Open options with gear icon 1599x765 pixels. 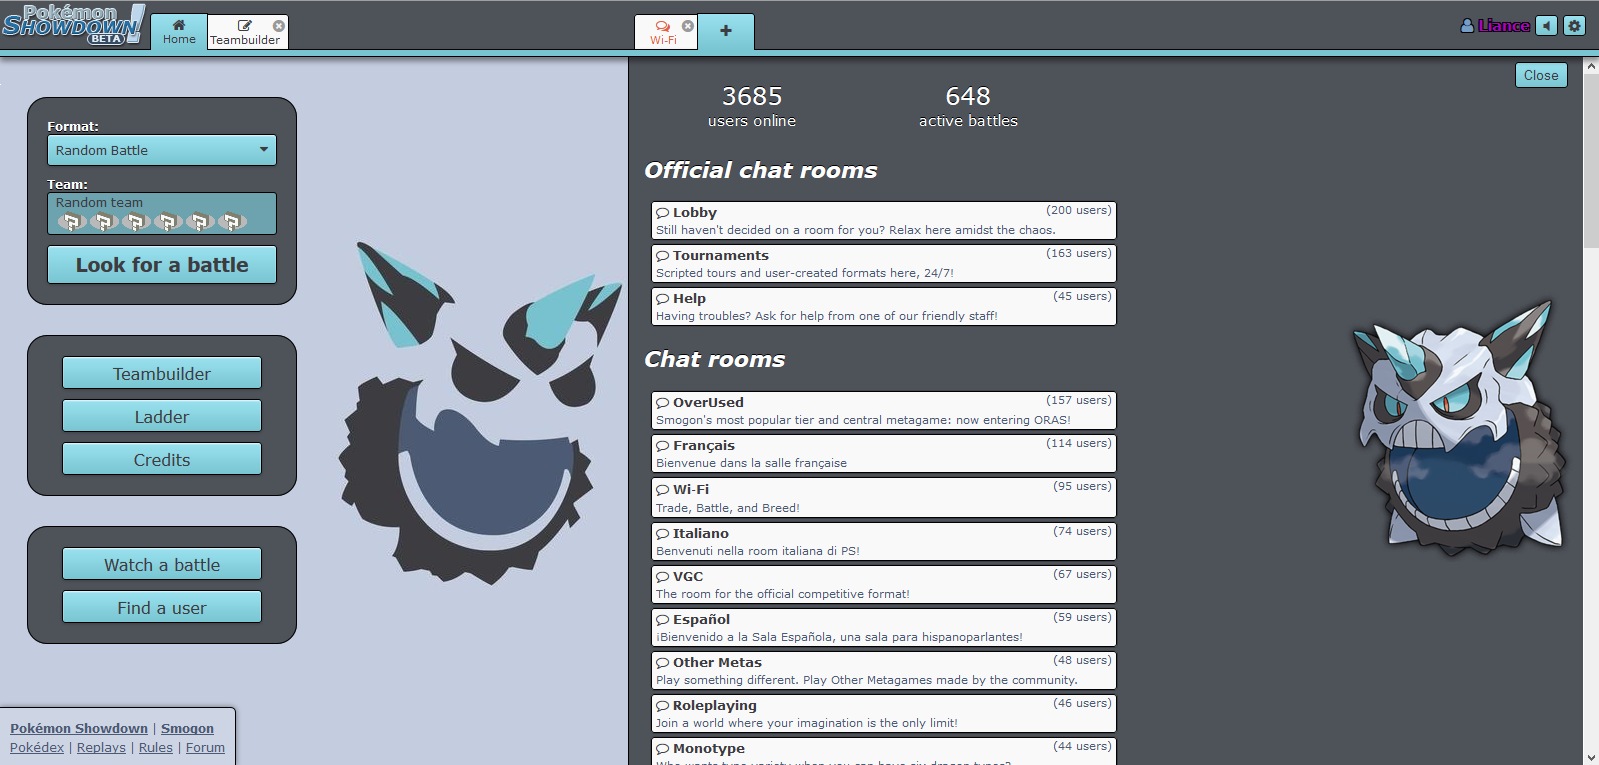point(1574,26)
